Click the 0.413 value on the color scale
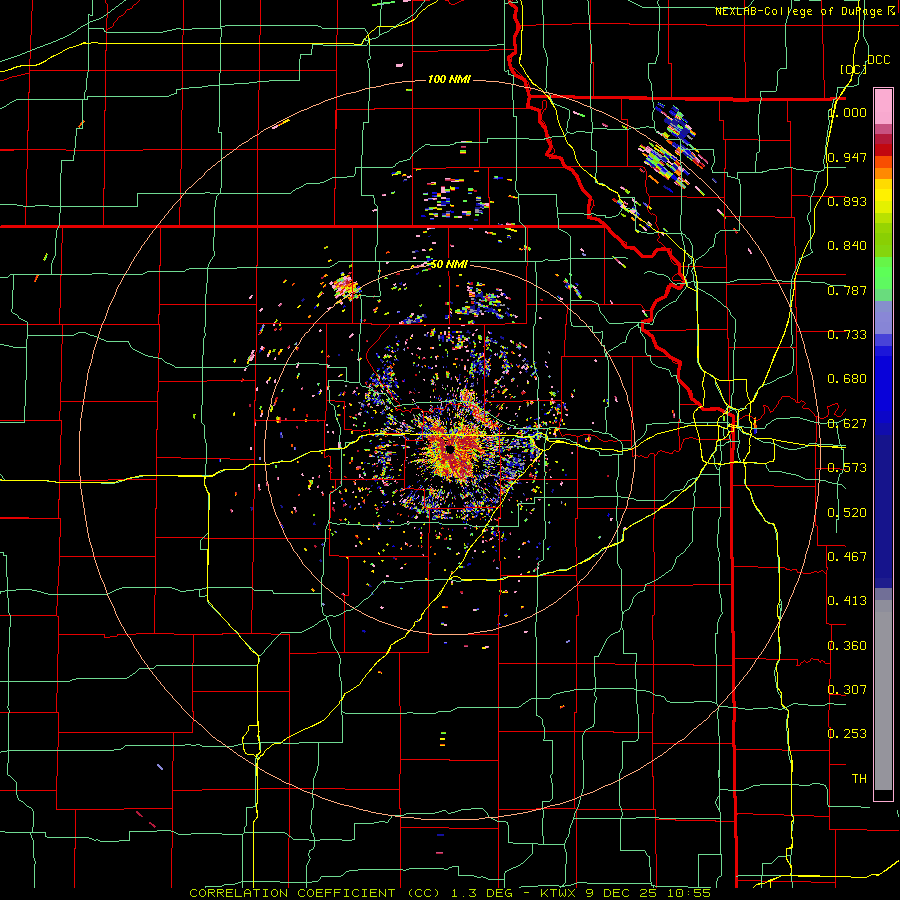Image resolution: width=900 pixels, height=900 pixels. coord(847,600)
